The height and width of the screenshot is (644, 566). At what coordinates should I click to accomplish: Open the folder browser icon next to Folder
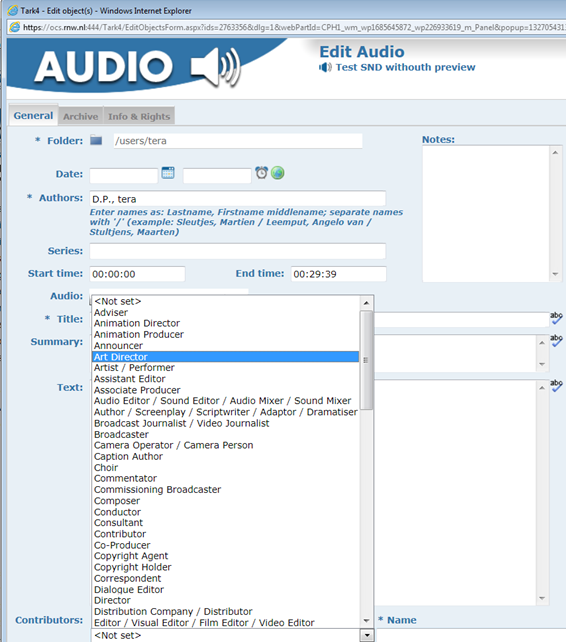(x=96, y=140)
